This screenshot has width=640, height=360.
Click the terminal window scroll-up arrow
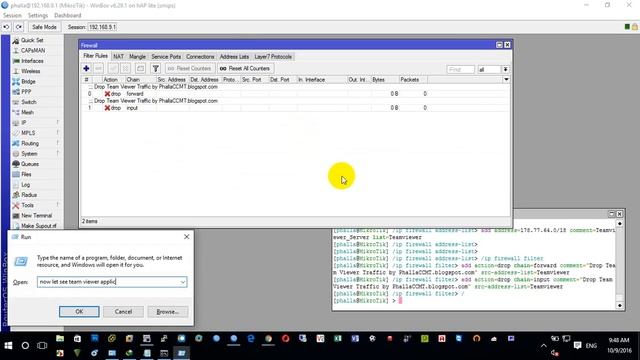pos(619,224)
